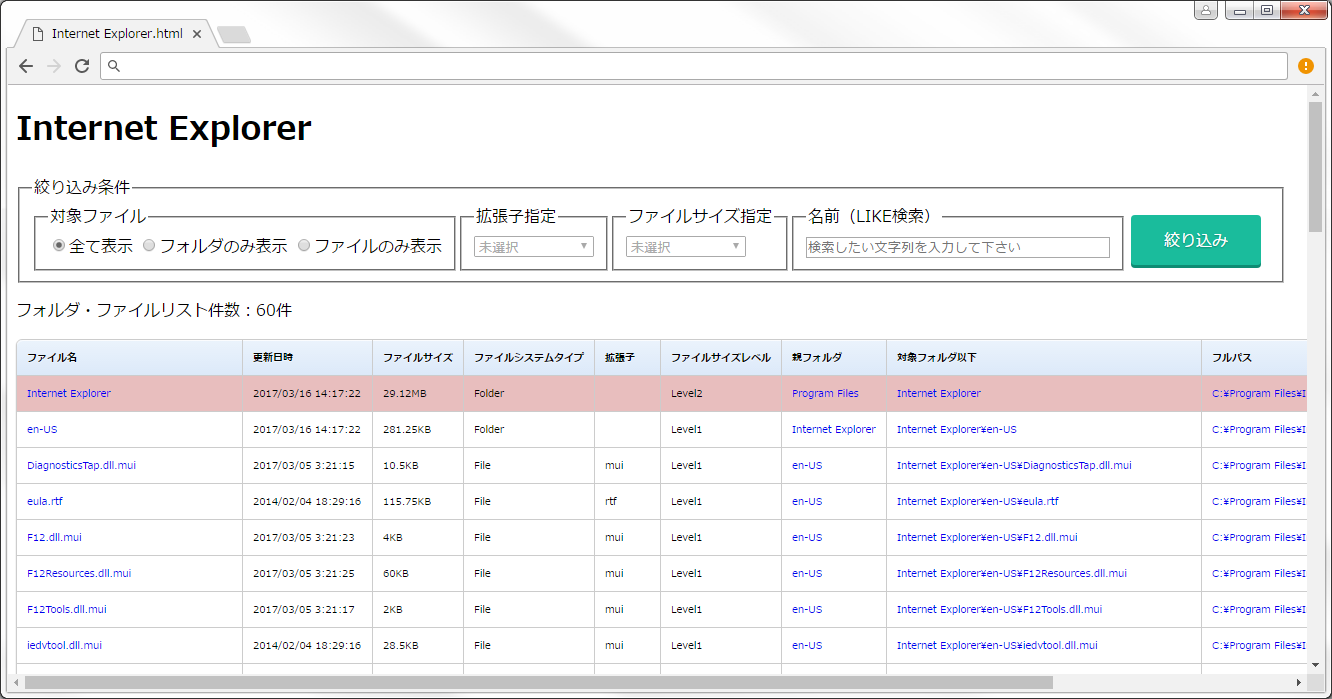This screenshot has width=1332, height=699.
Task: Click the browser back navigation arrow
Action: (x=26, y=66)
